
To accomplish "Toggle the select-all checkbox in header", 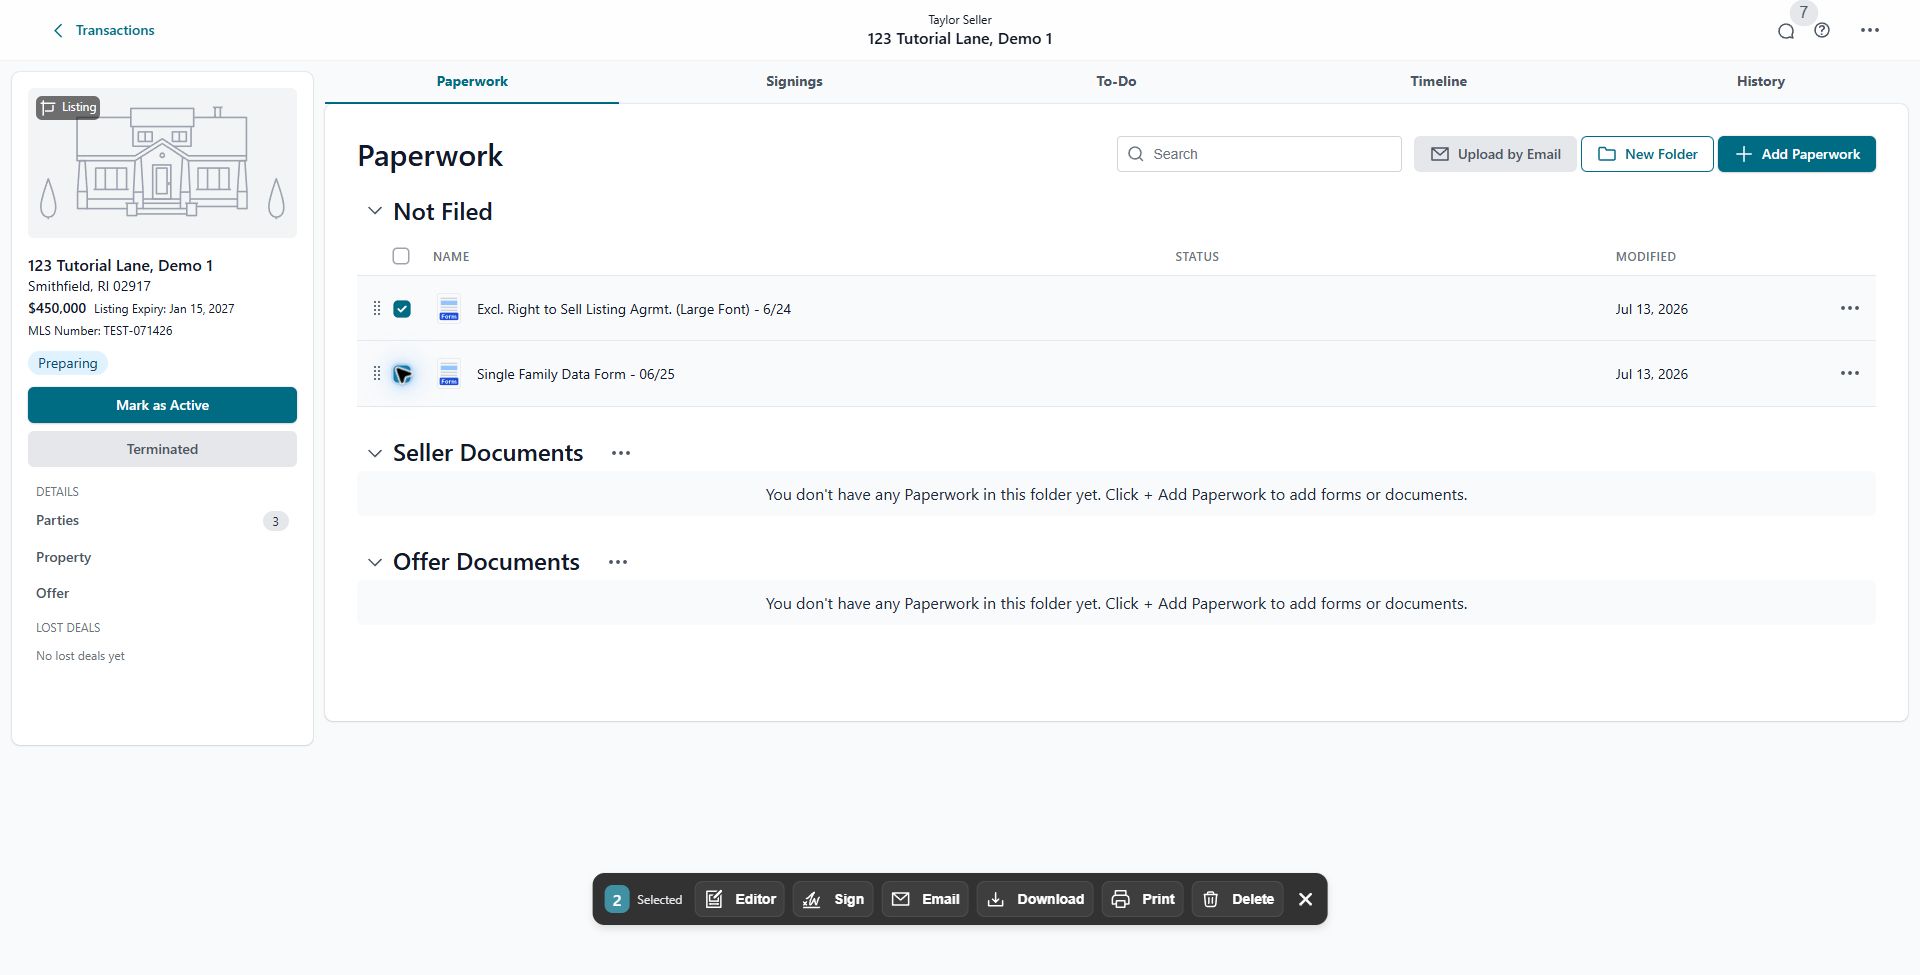I will [x=401, y=256].
